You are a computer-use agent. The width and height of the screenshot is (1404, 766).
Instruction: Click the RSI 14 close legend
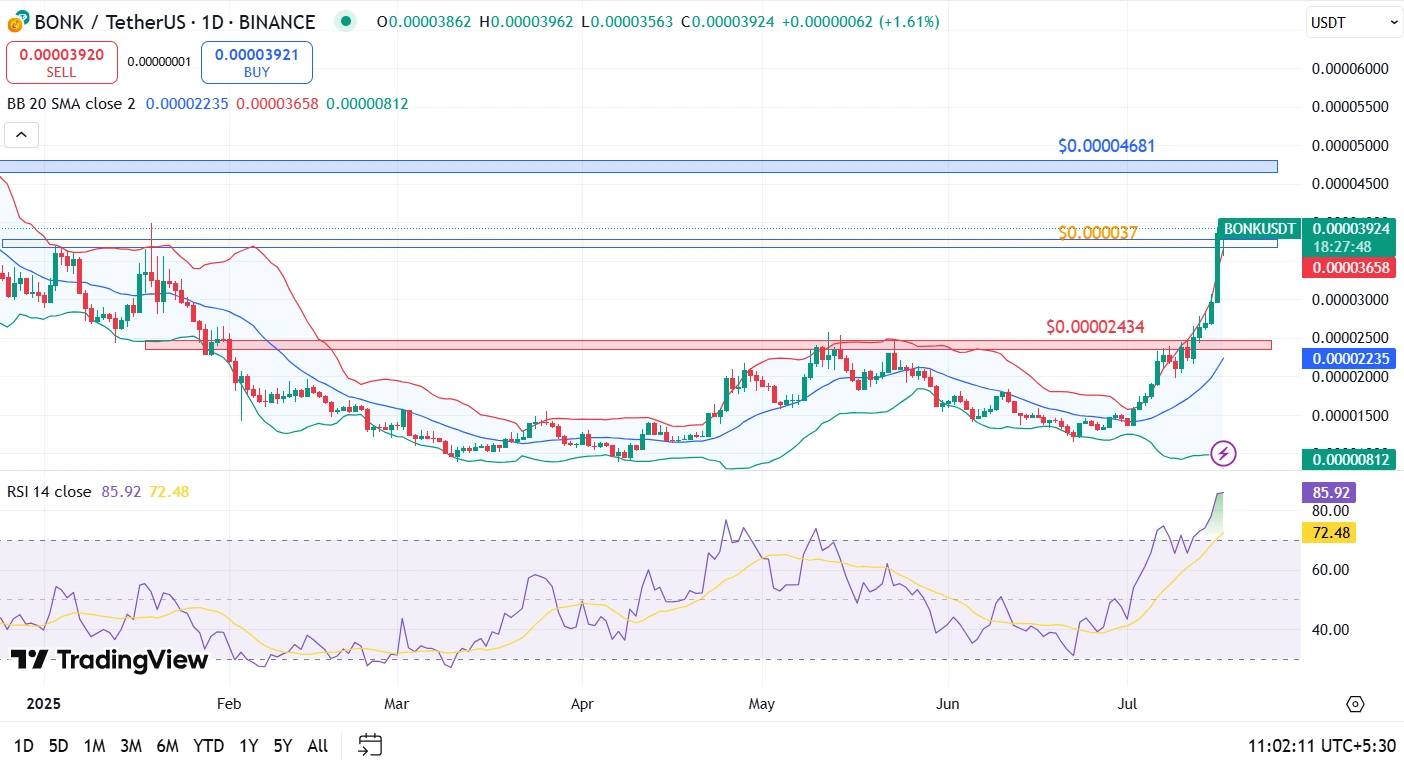(49, 492)
